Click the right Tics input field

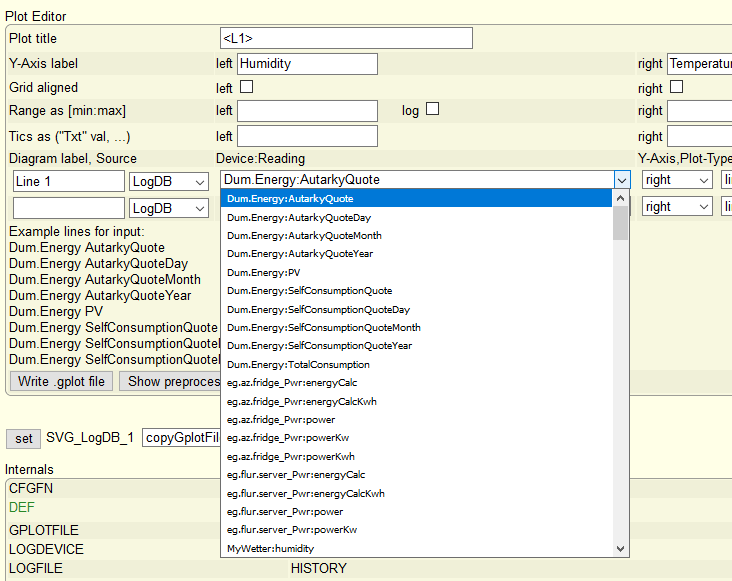pyautogui.click(x=699, y=136)
